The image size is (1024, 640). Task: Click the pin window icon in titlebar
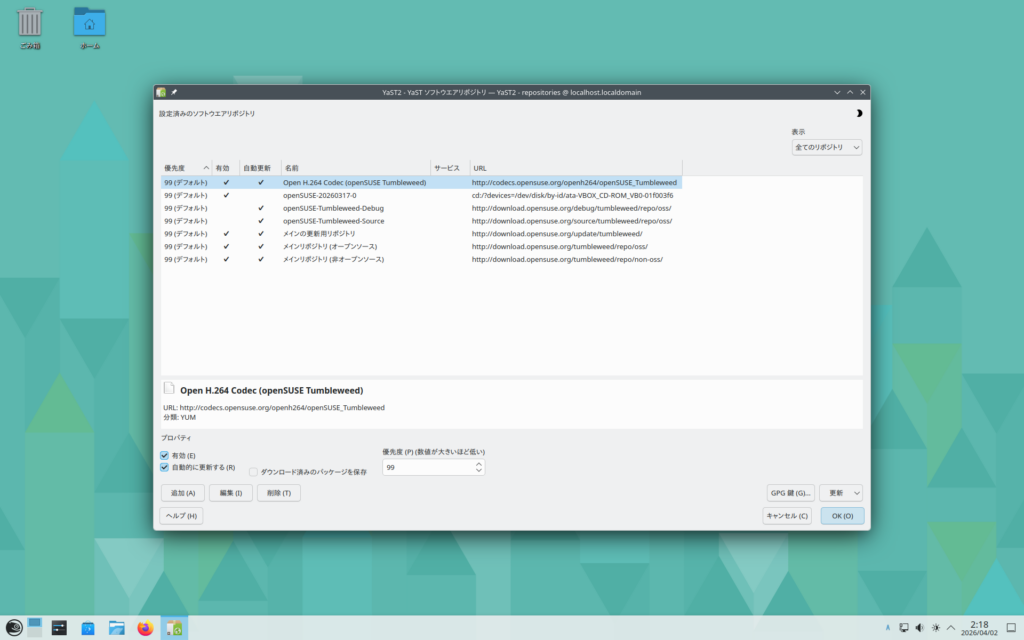point(173,92)
